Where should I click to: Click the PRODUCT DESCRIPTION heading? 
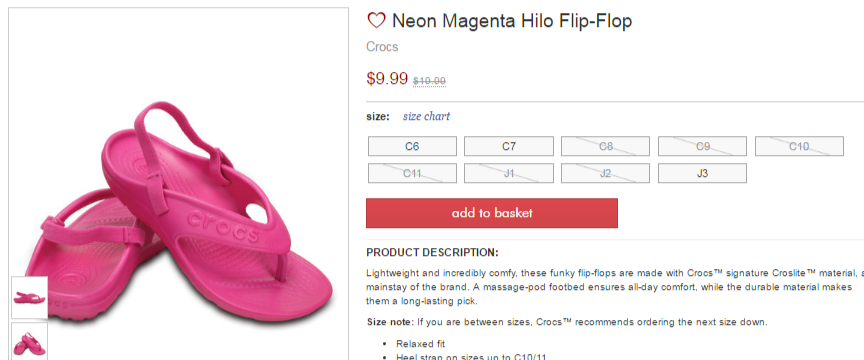(x=432, y=252)
